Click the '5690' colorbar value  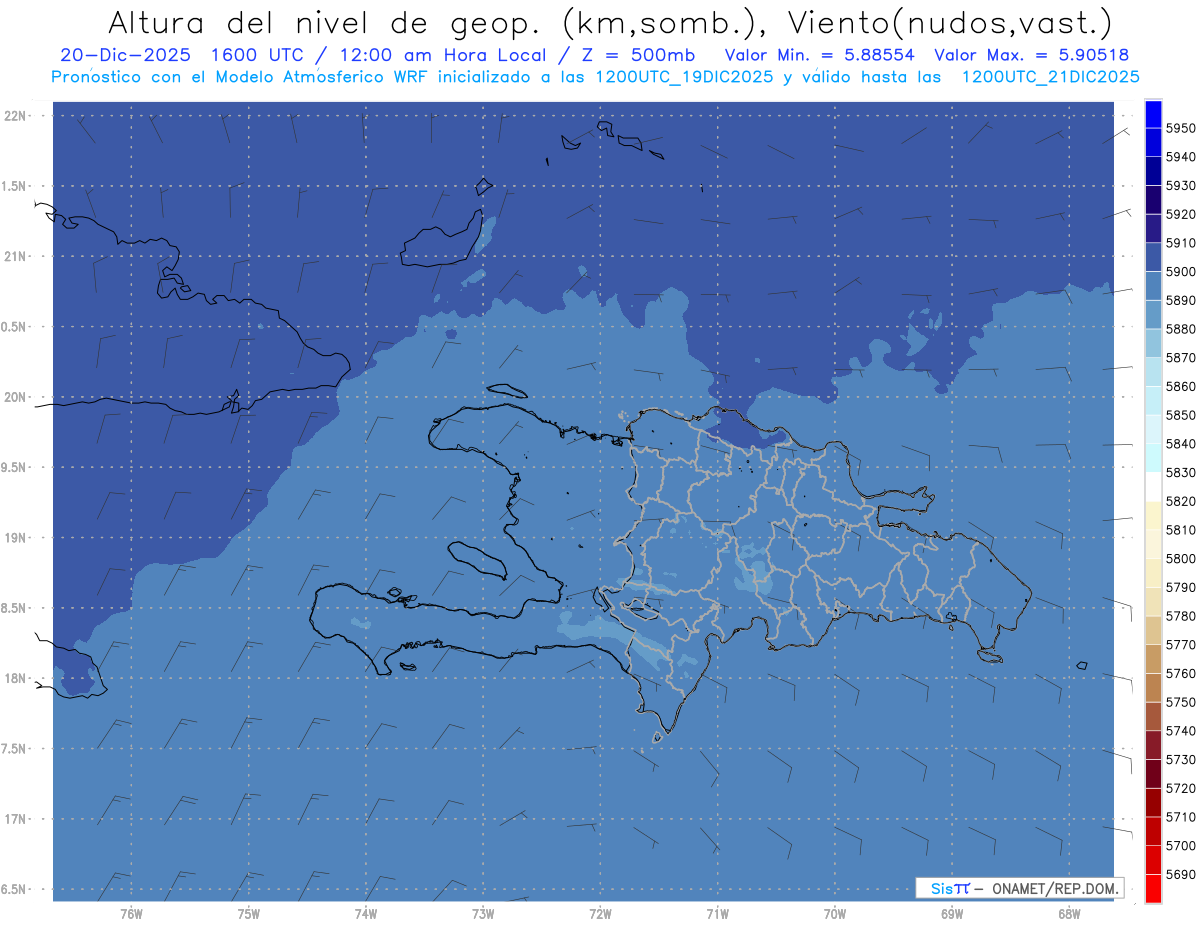(1181, 874)
